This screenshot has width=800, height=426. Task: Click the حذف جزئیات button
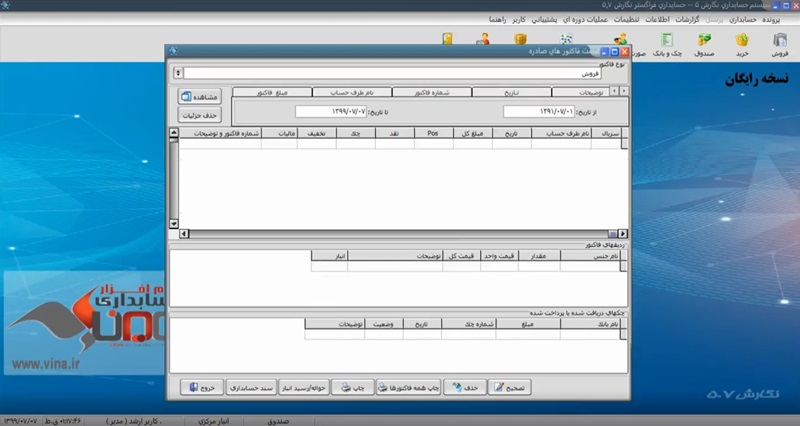[x=198, y=115]
